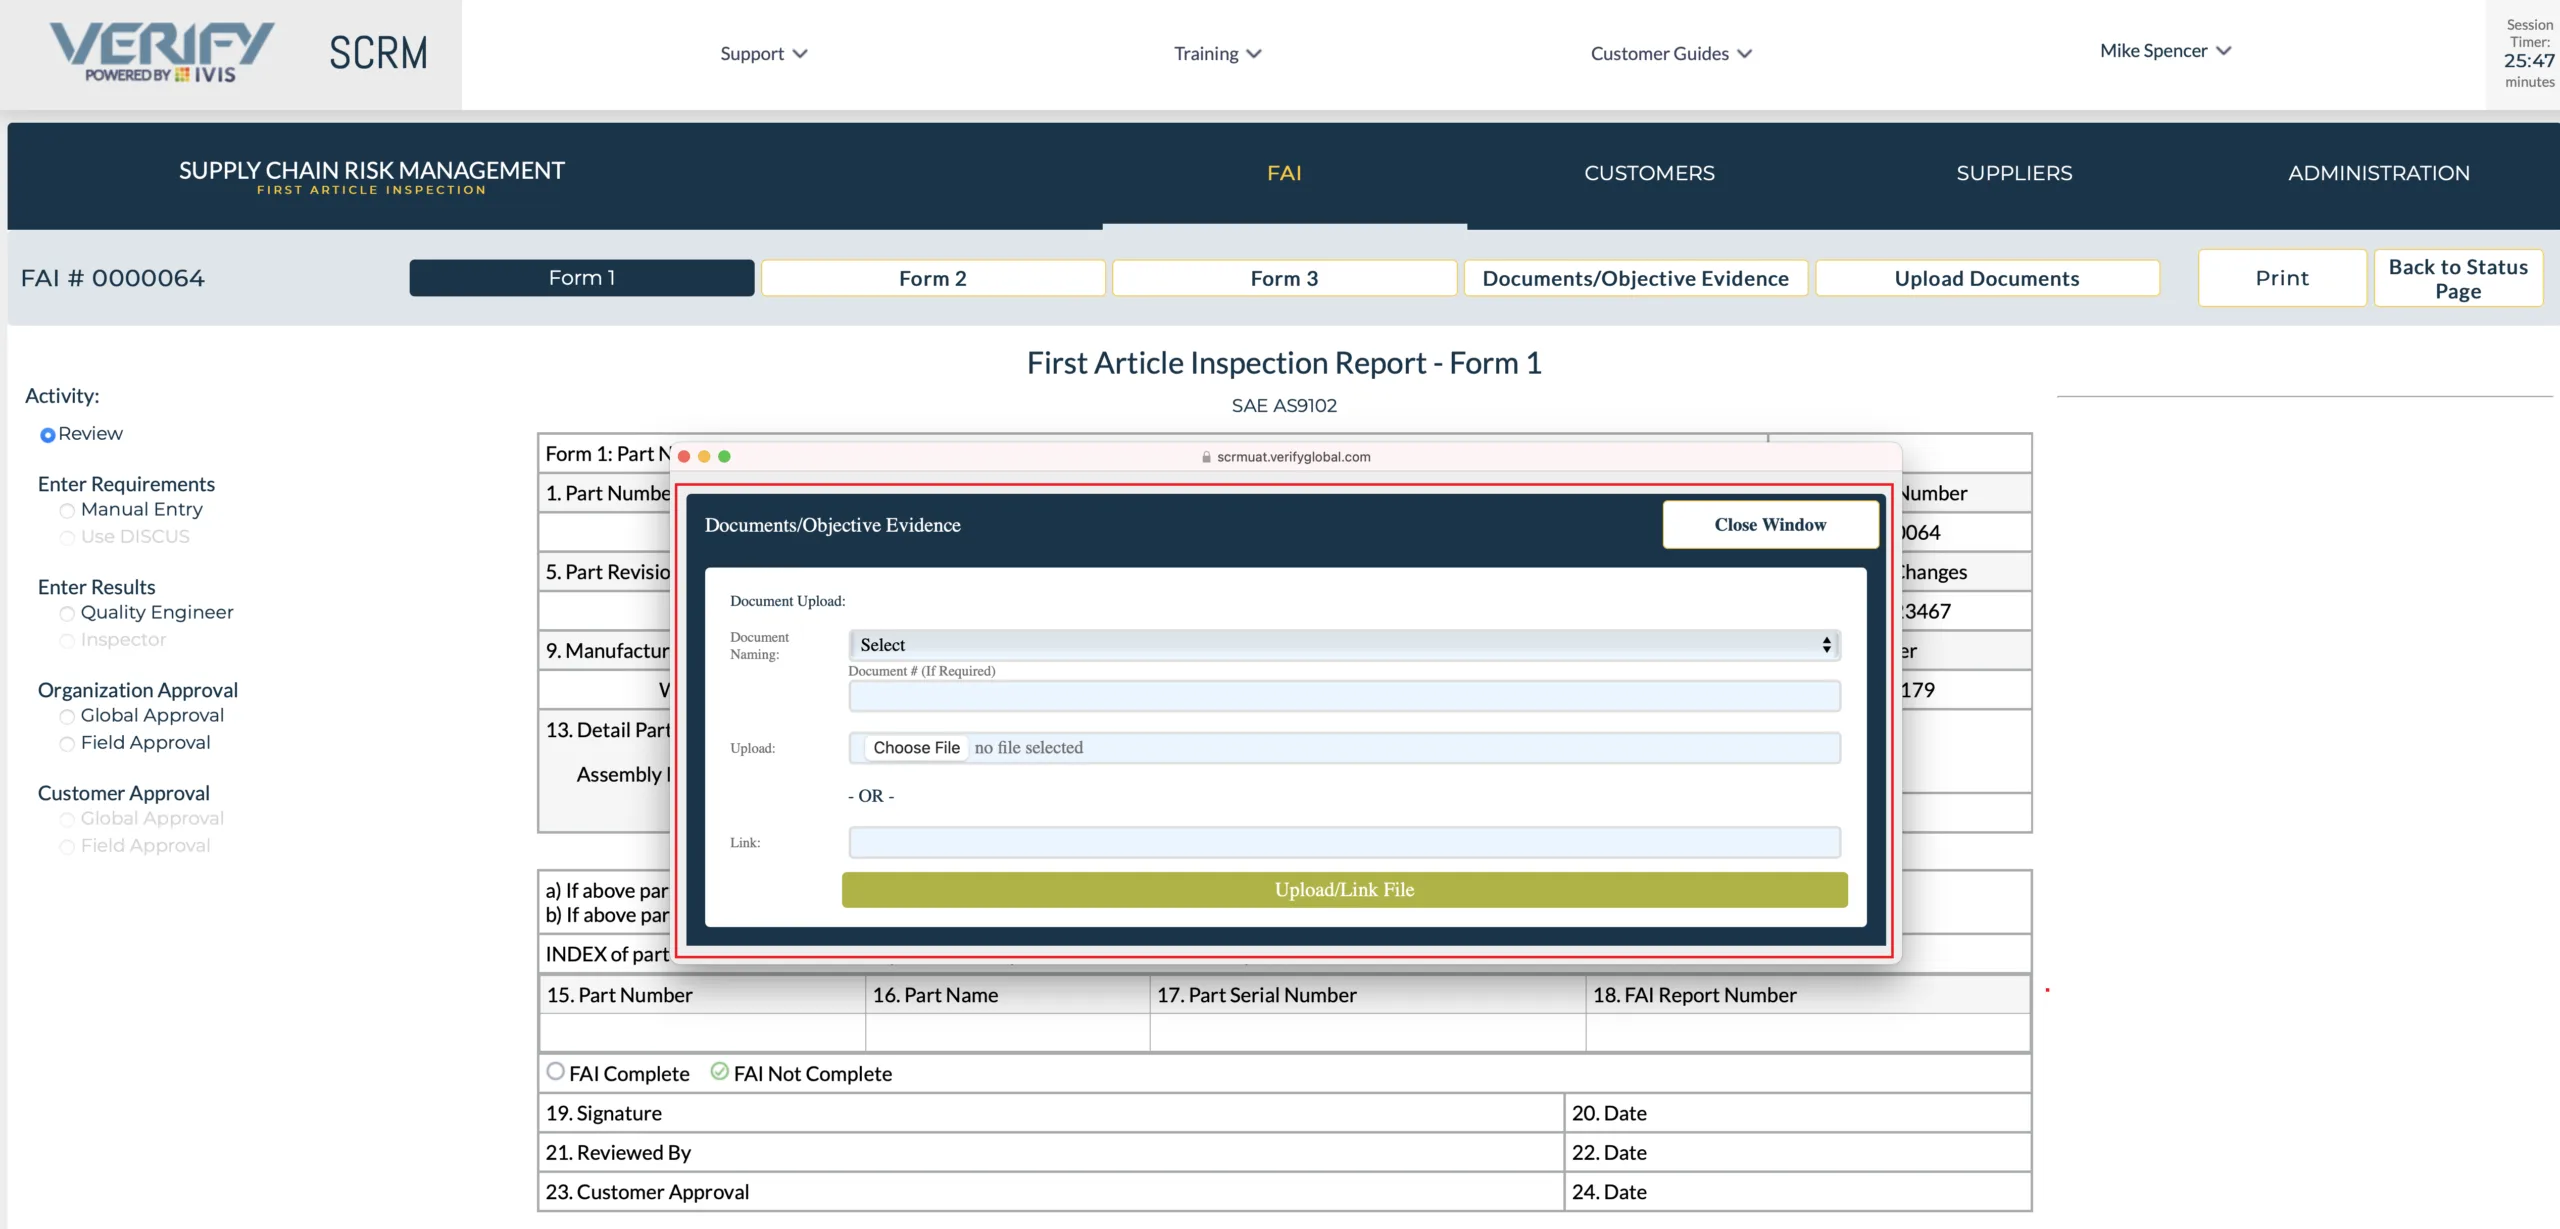Select the Quality Engineer radio option
Image resolution: width=2560 pixels, height=1229 pixels.
[67, 614]
